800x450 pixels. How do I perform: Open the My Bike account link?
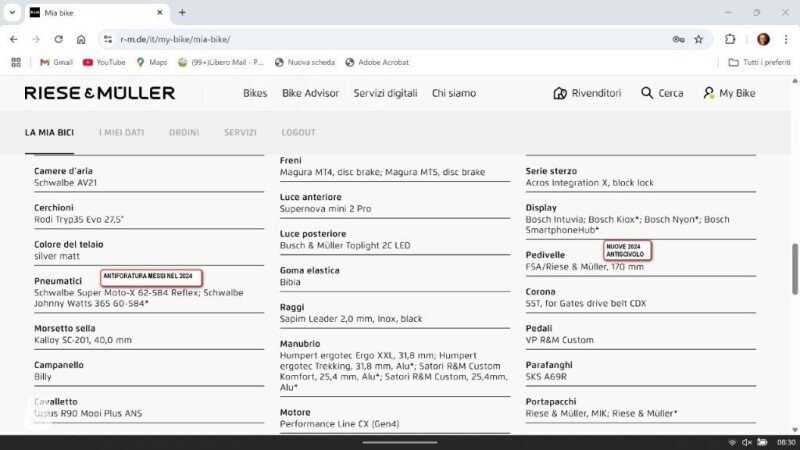[729, 93]
